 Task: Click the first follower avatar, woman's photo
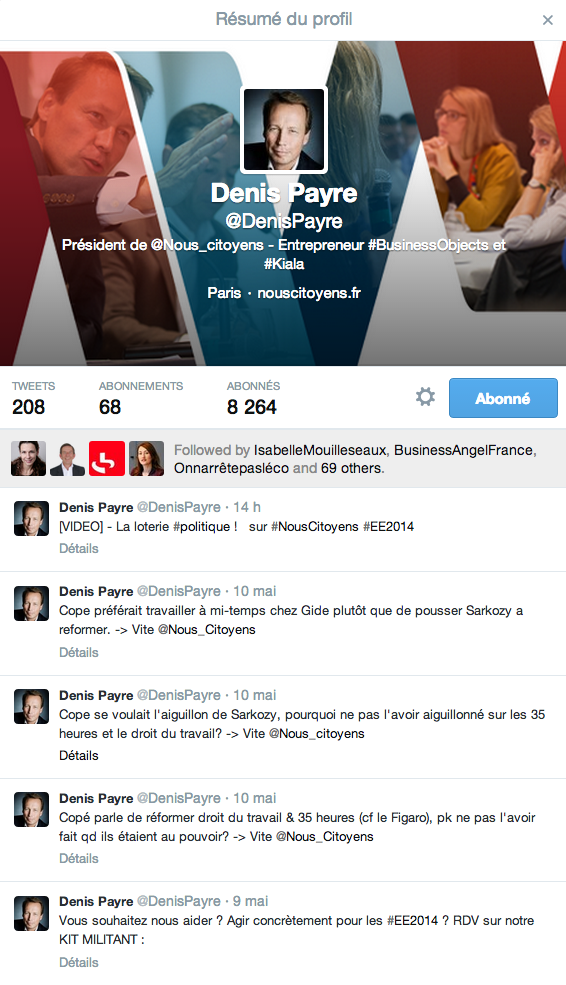pyautogui.click(x=28, y=459)
